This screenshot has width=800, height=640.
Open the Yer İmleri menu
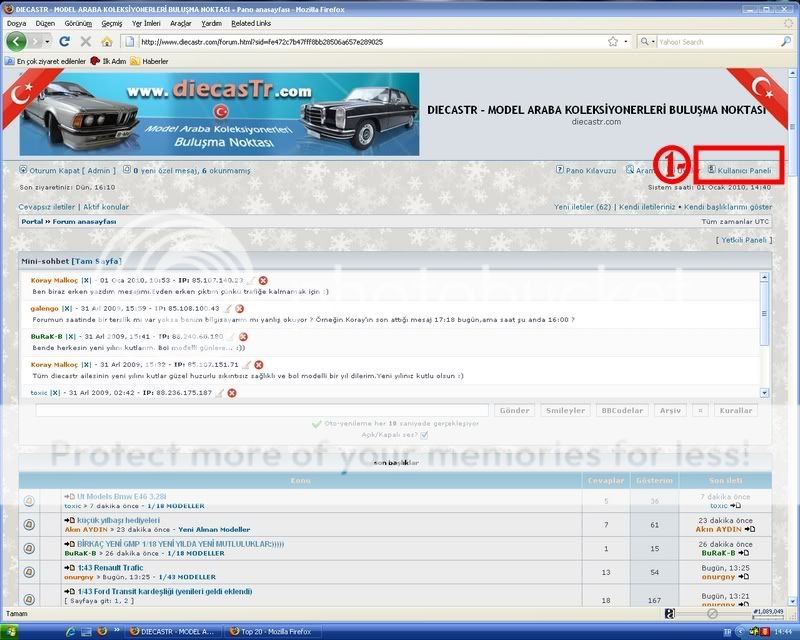click(146, 23)
